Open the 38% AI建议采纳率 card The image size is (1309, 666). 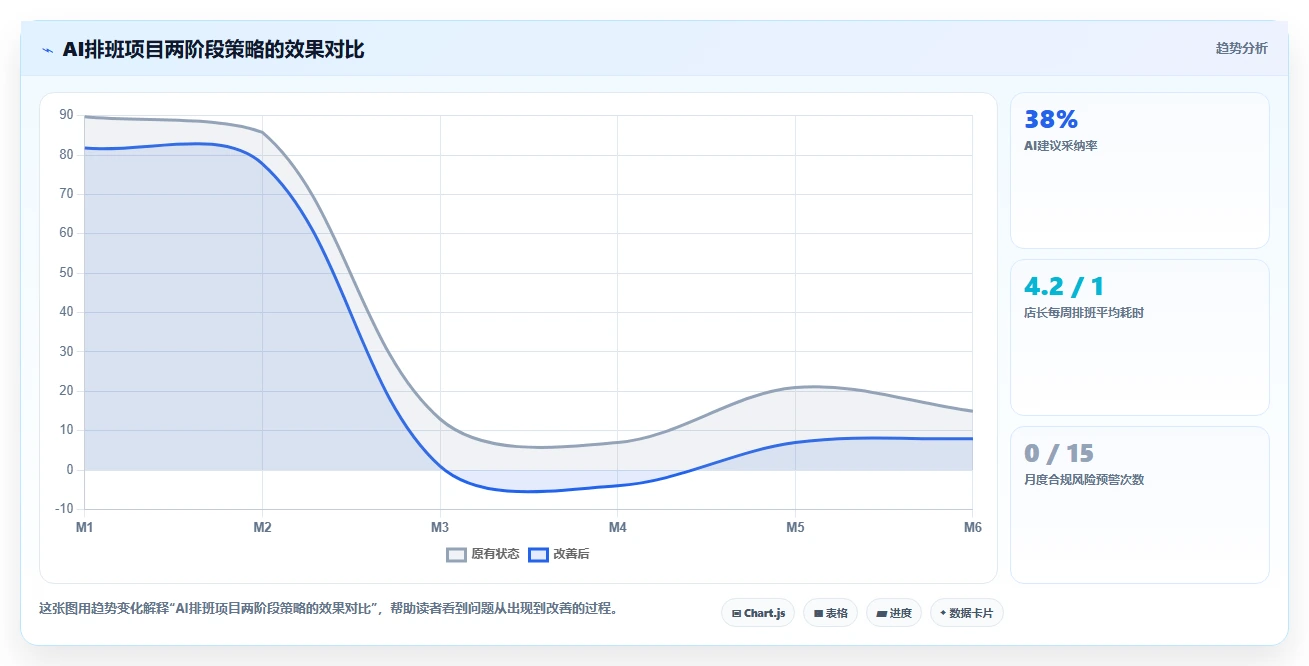pos(1140,170)
